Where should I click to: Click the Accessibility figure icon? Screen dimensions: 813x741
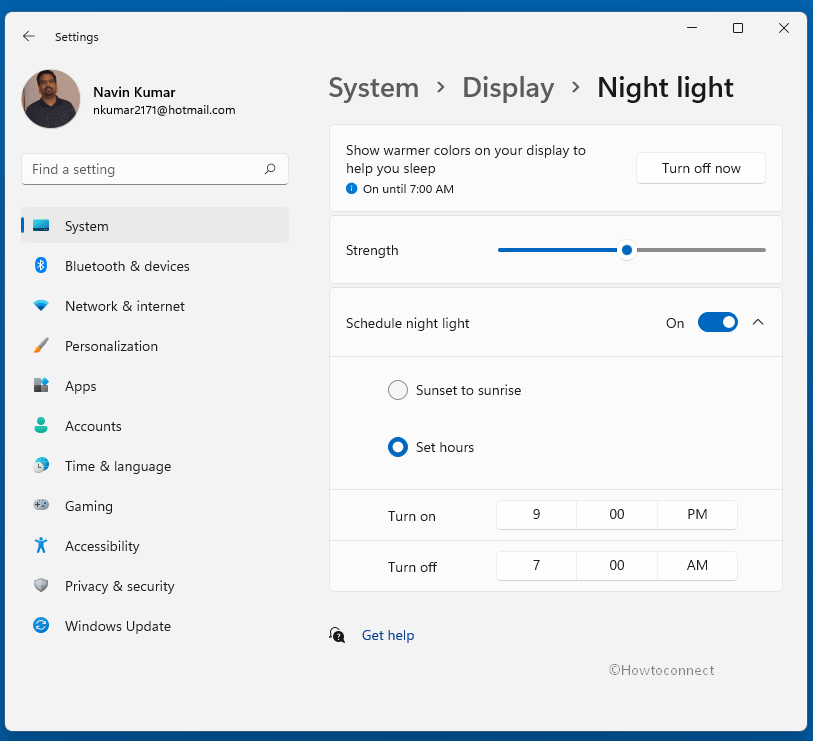[x=41, y=545]
